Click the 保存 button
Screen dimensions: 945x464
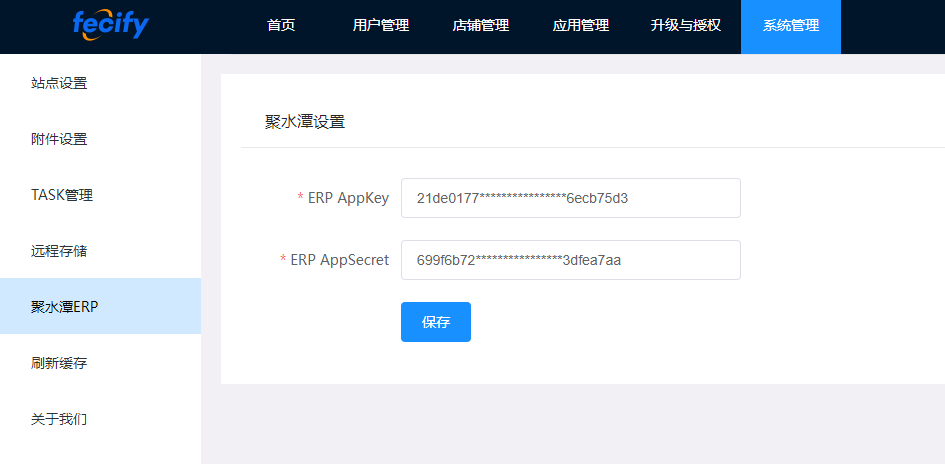tap(436, 322)
